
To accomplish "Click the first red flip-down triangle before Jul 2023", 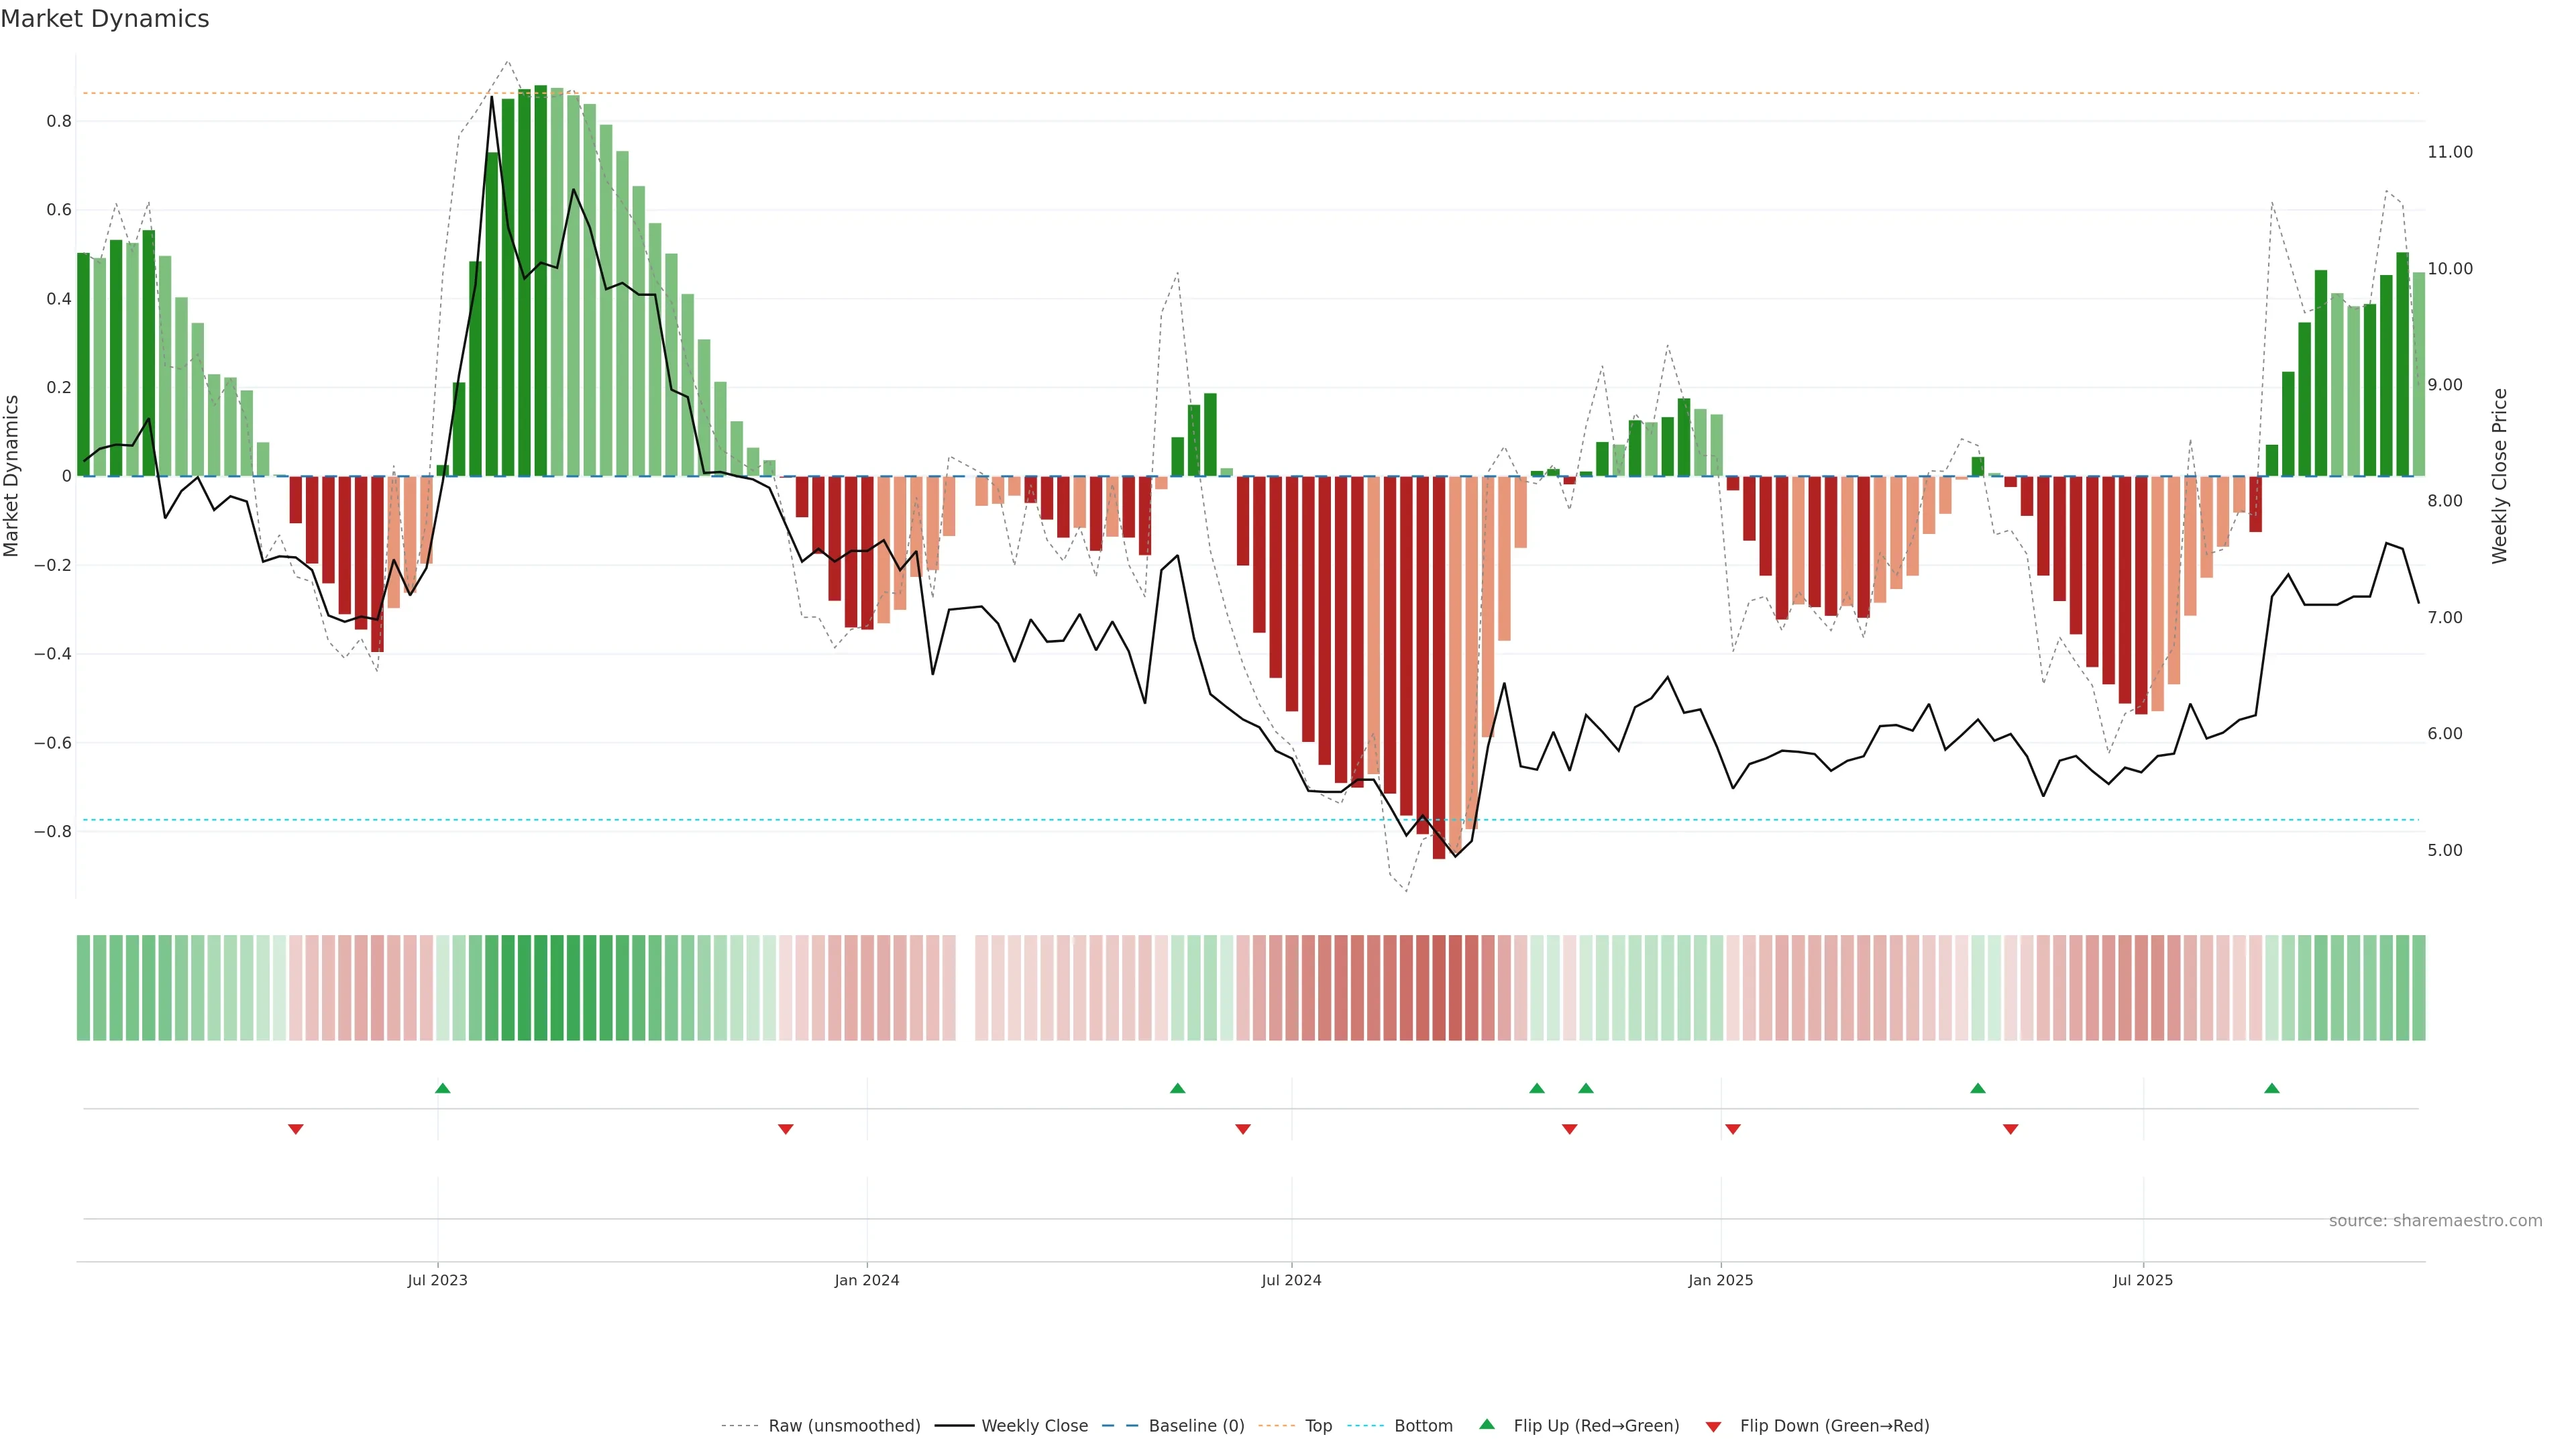I will 296,1129.
